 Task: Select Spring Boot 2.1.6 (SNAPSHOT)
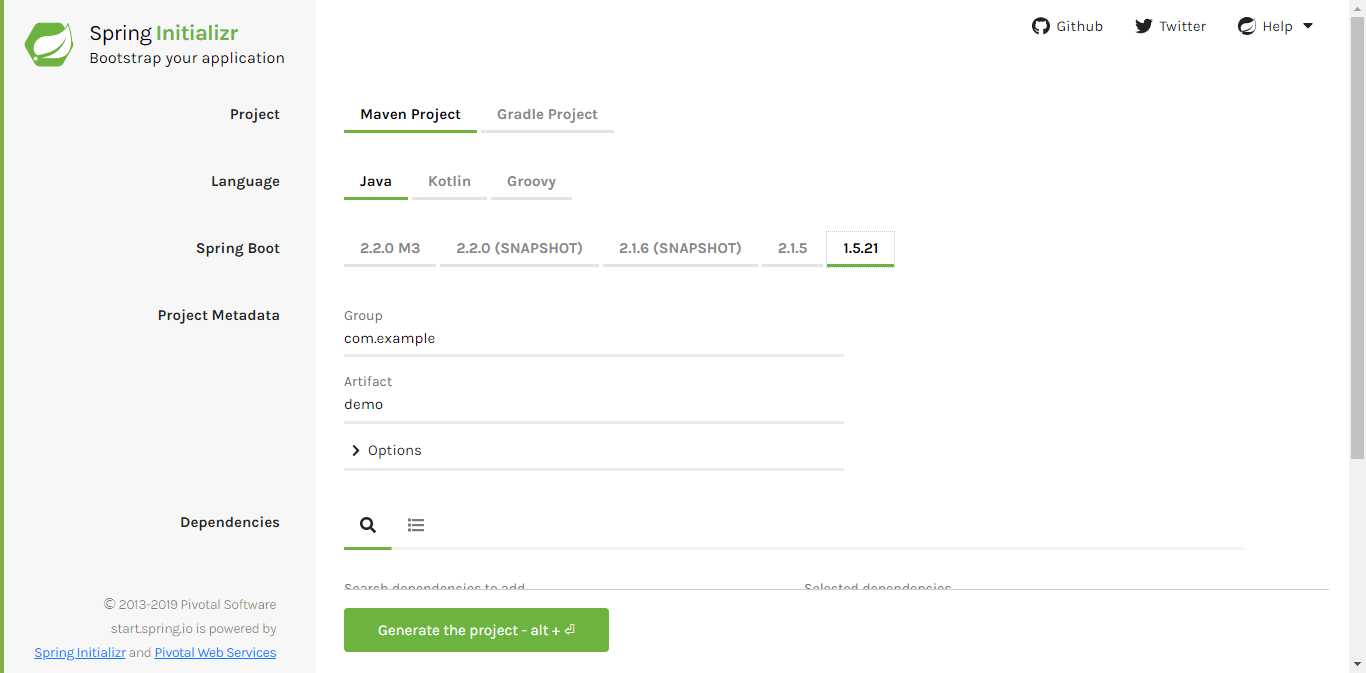[680, 248]
